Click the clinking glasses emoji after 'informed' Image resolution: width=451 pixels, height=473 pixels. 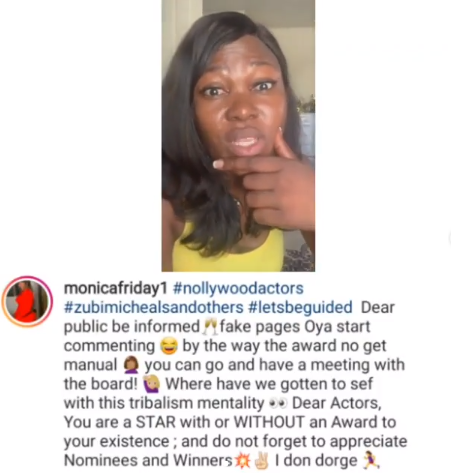(x=210, y=327)
